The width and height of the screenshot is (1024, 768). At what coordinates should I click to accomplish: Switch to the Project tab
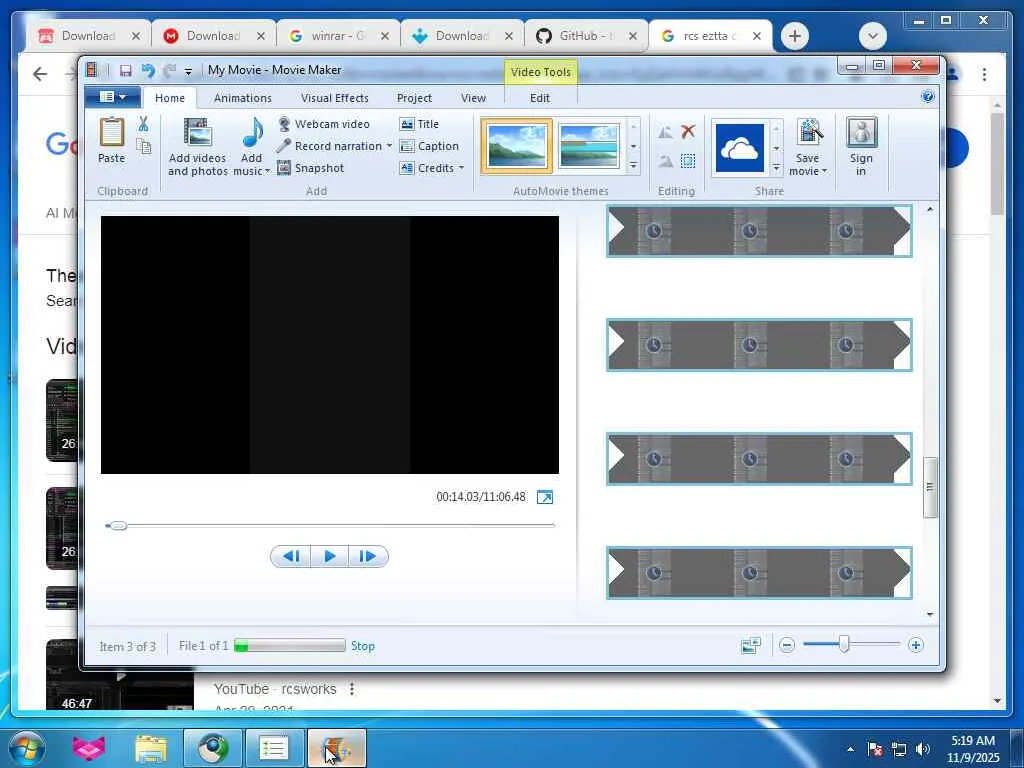tap(414, 98)
